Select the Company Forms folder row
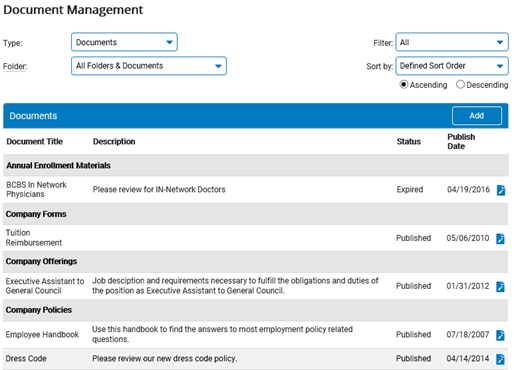Screen dimensions: 514x370 [256, 214]
